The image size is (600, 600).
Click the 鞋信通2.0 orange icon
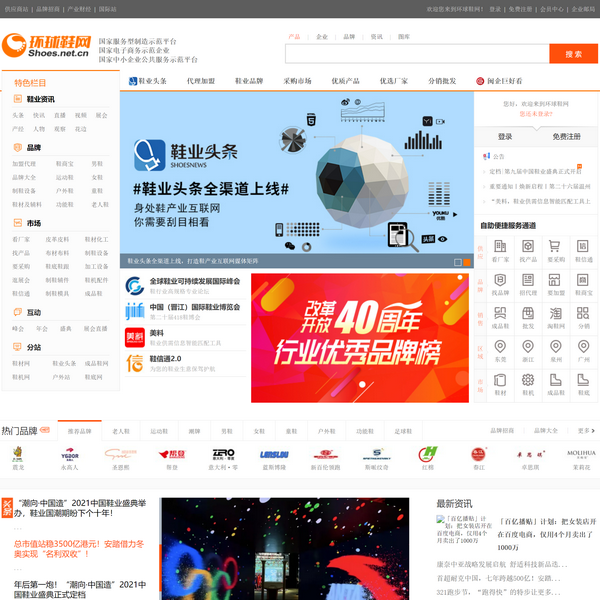click(134, 363)
